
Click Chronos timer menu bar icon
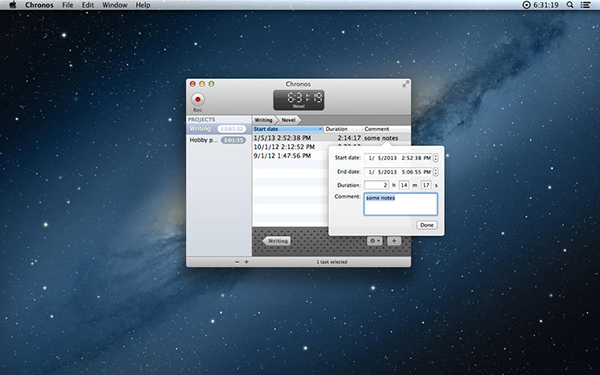click(527, 5)
